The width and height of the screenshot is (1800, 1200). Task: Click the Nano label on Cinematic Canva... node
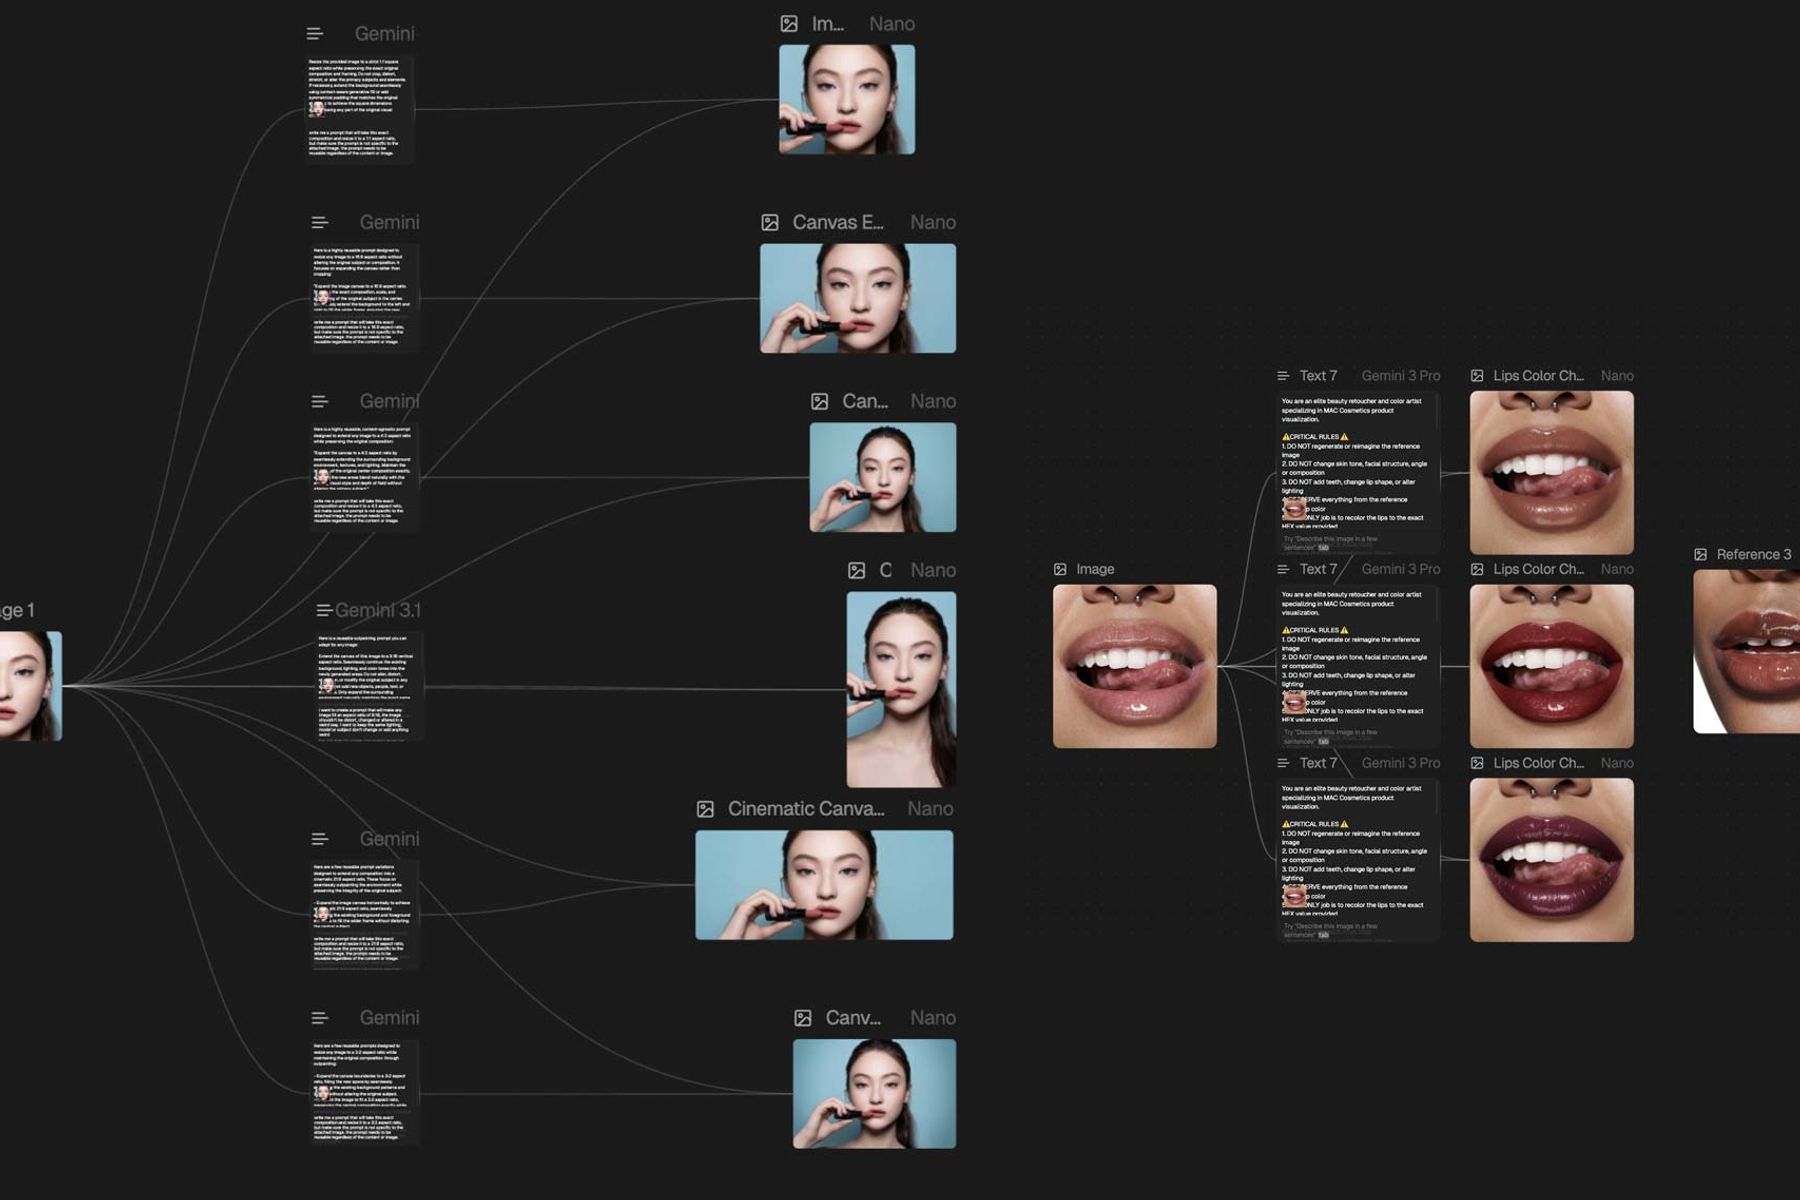tap(930, 809)
